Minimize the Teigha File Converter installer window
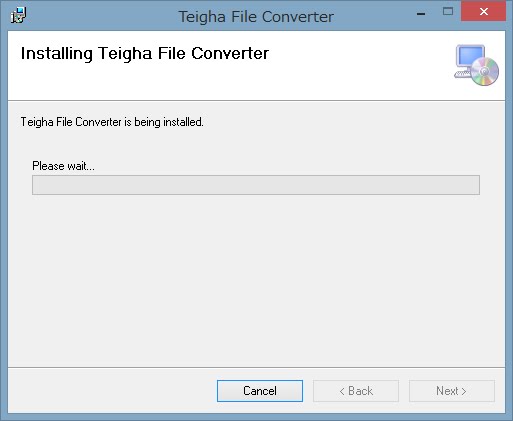 pos(421,14)
